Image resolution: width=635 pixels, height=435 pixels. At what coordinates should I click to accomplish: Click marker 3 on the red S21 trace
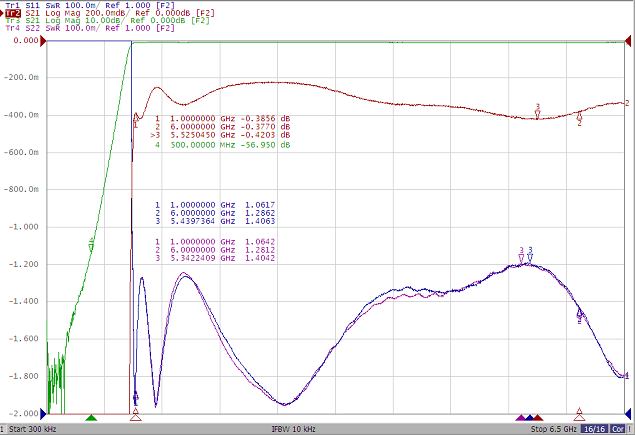(537, 114)
